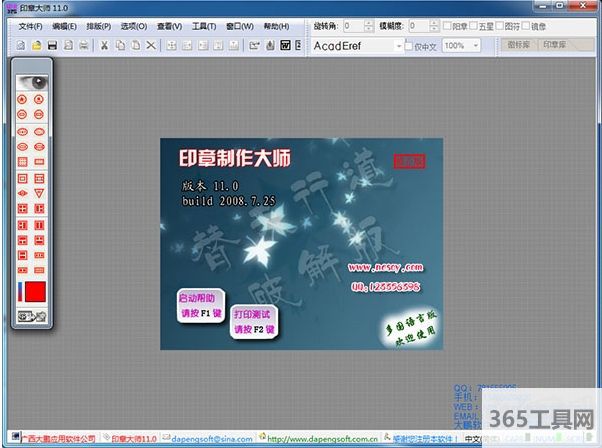Click the New file icon in toolbar
This screenshot has width=602, height=448.
(x=22, y=46)
